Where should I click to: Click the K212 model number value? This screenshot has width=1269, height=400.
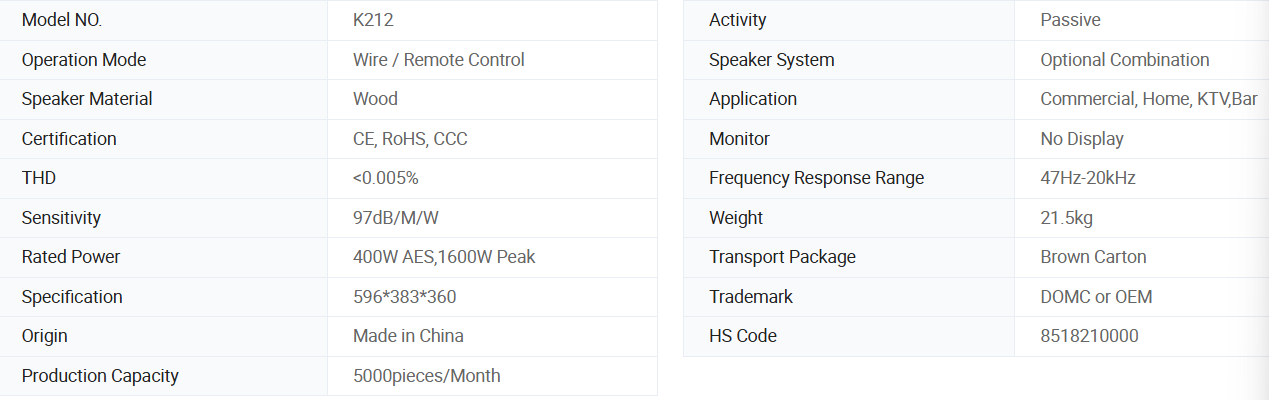click(366, 20)
